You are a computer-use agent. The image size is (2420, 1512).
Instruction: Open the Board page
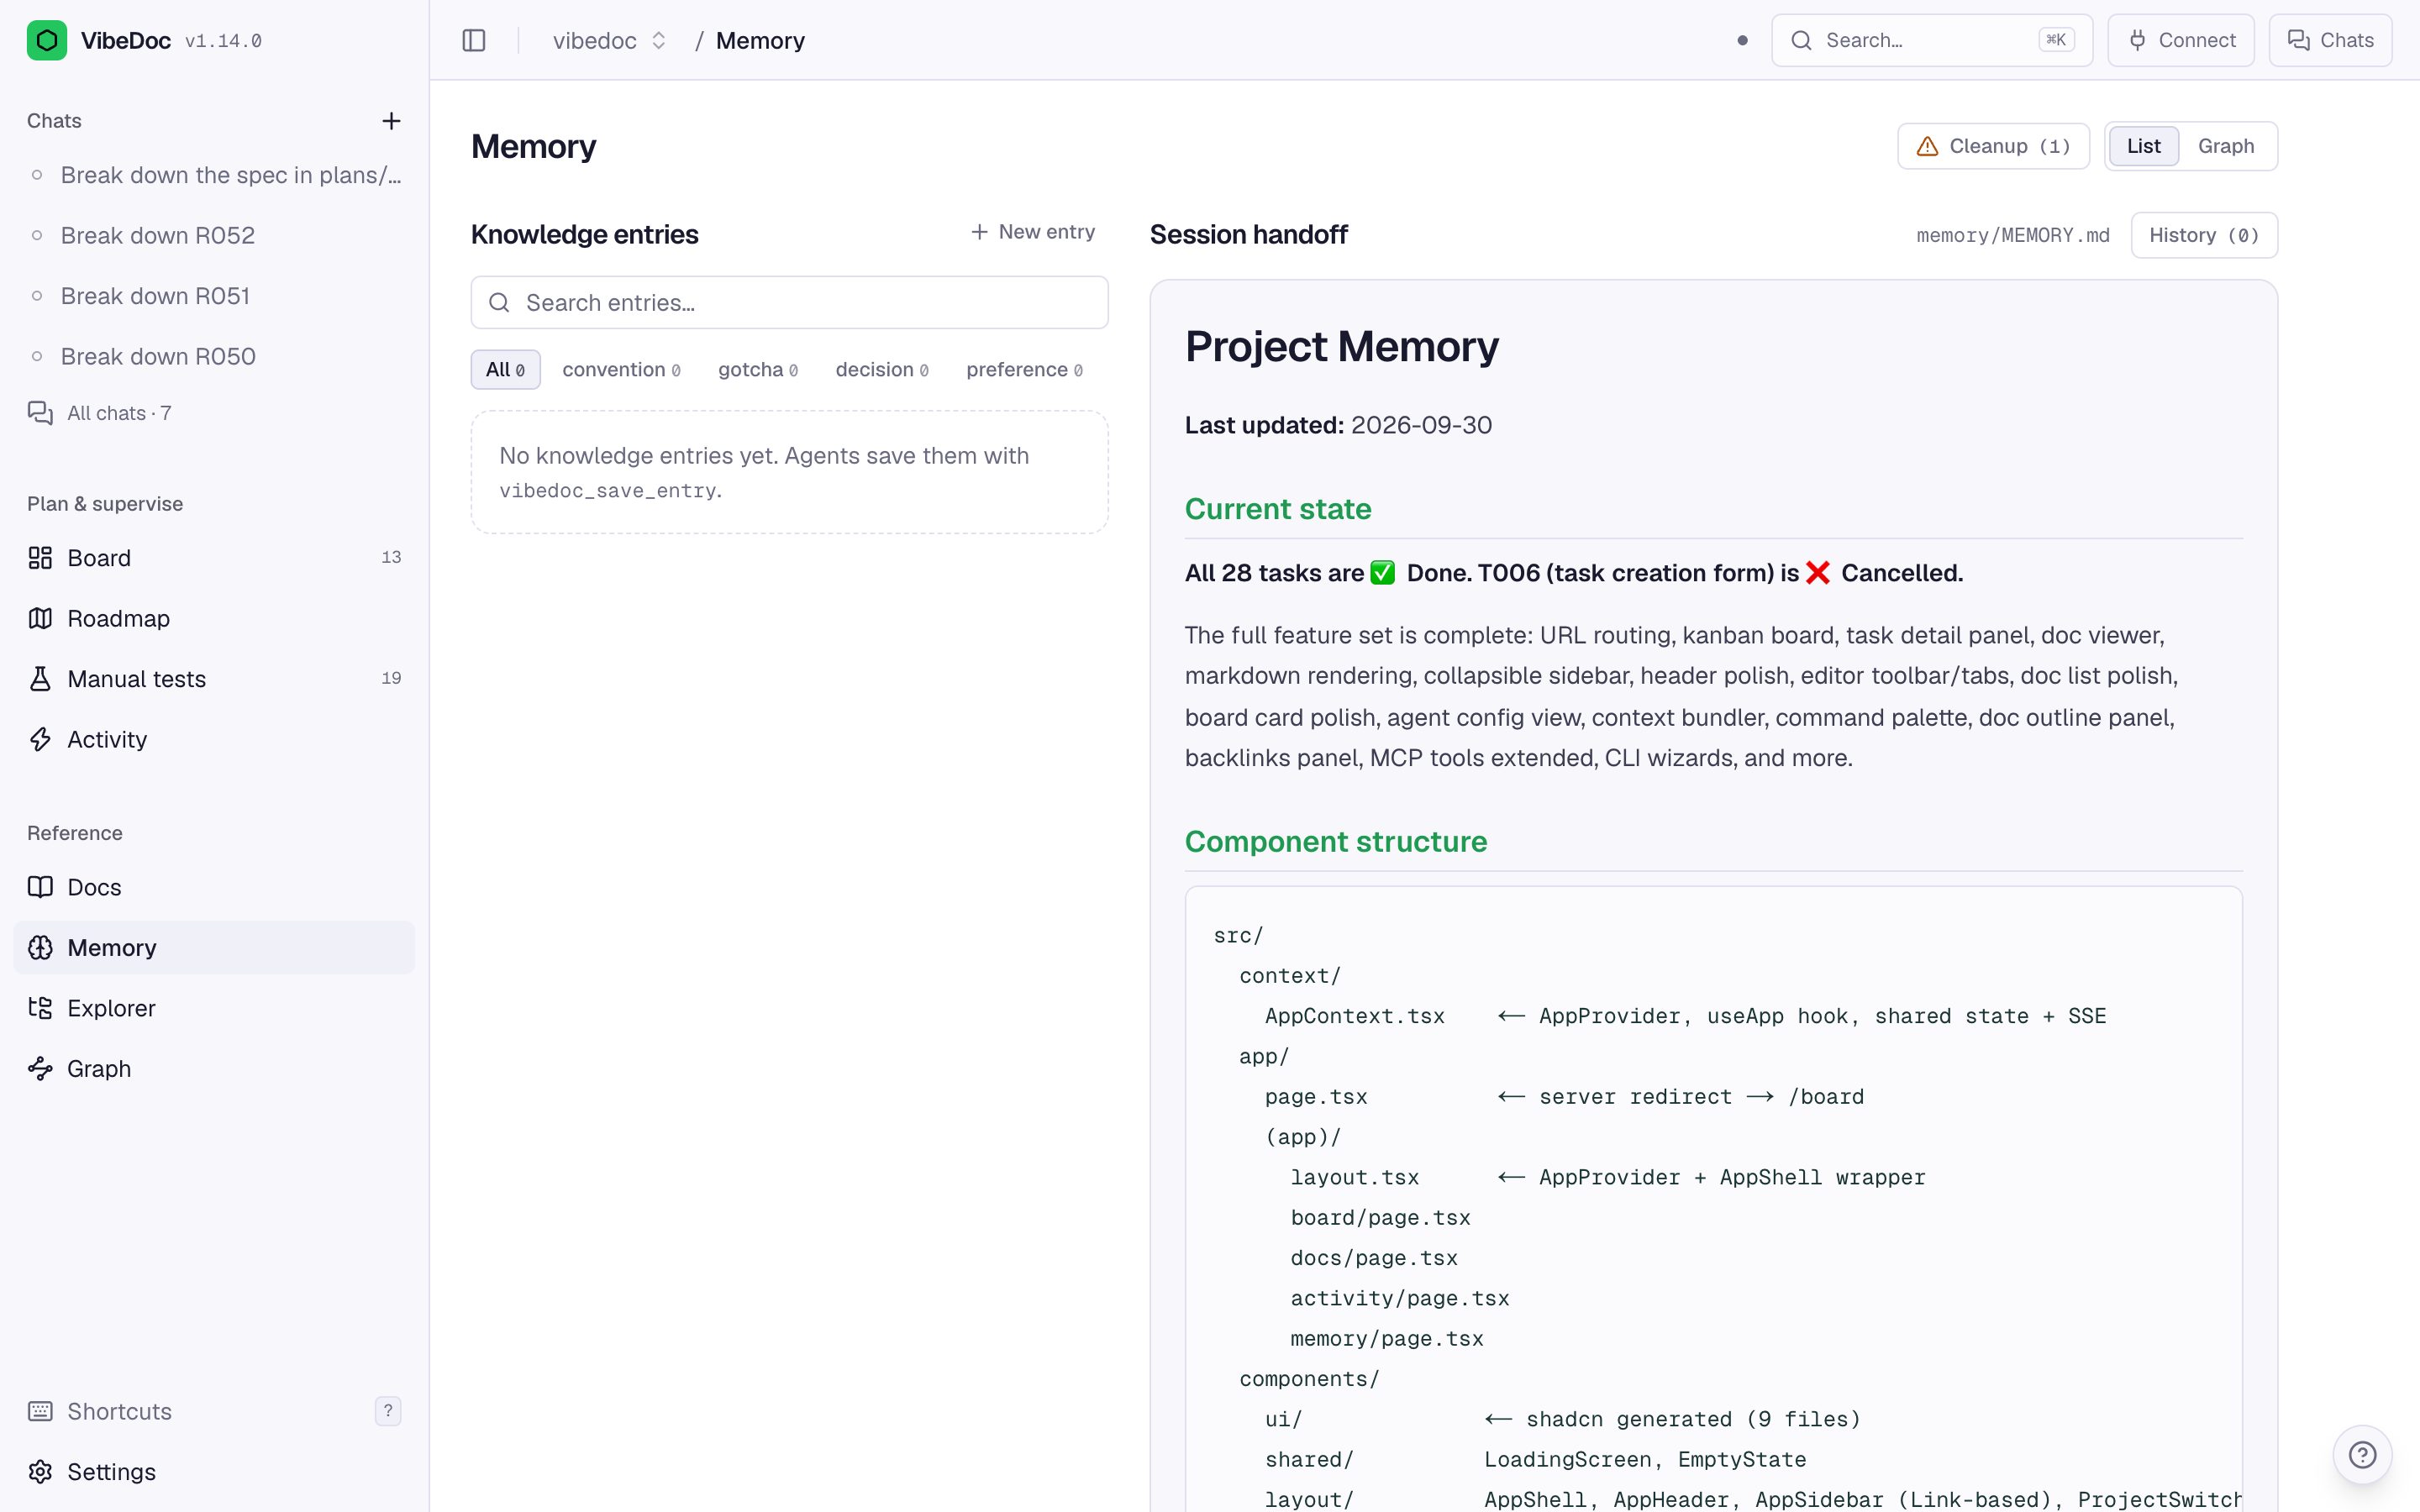click(214, 558)
